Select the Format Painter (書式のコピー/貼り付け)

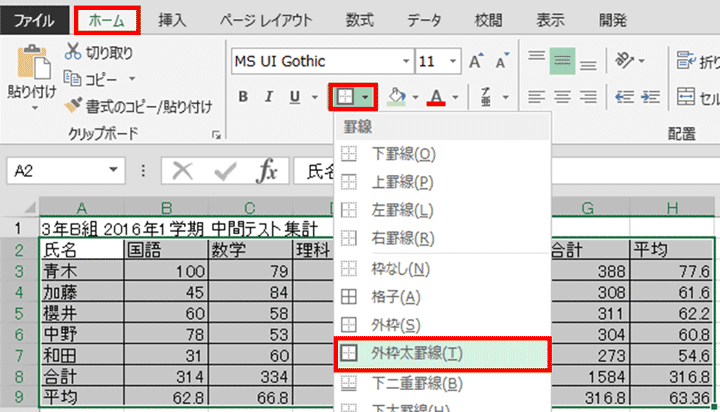tap(138, 107)
